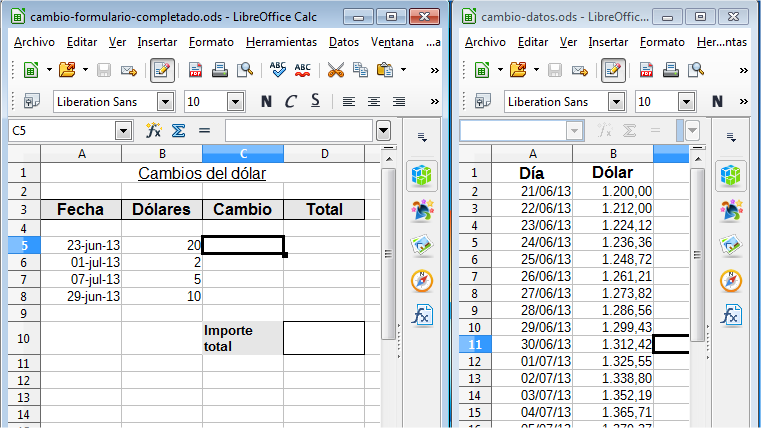This screenshot has width=761, height=428.
Task: Open Print preview in left window
Action: click(245, 70)
